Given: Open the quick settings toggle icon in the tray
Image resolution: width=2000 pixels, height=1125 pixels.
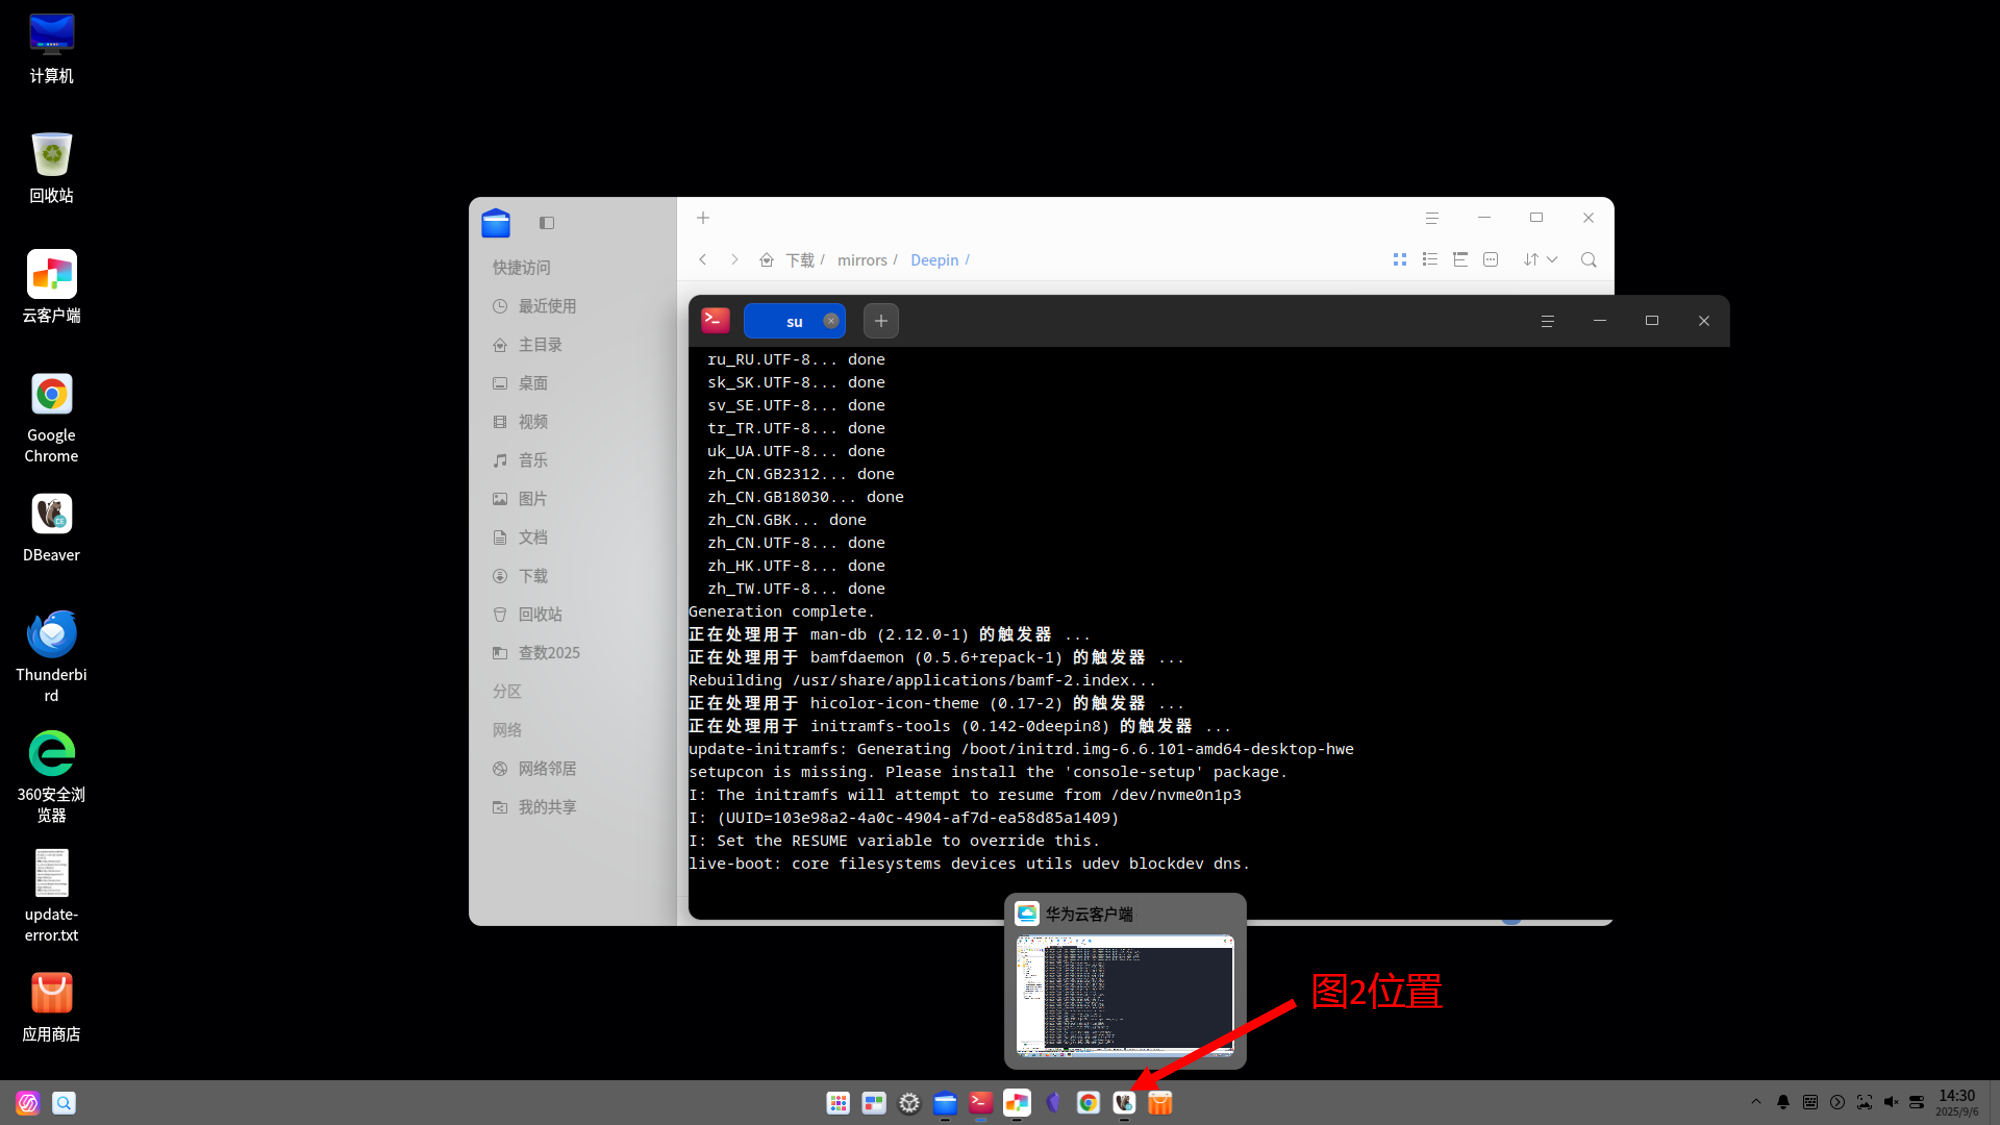Looking at the screenshot, I should tap(1917, 1102).
